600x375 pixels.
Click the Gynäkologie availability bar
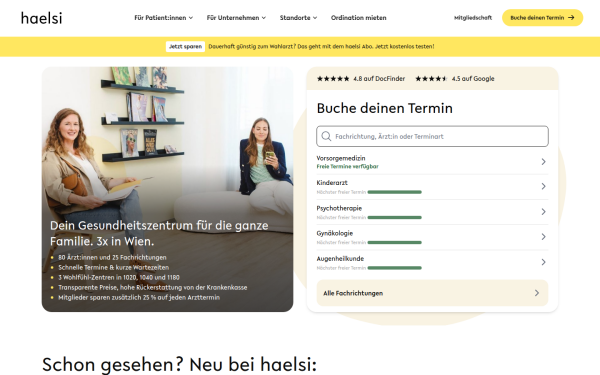(395, 243)
